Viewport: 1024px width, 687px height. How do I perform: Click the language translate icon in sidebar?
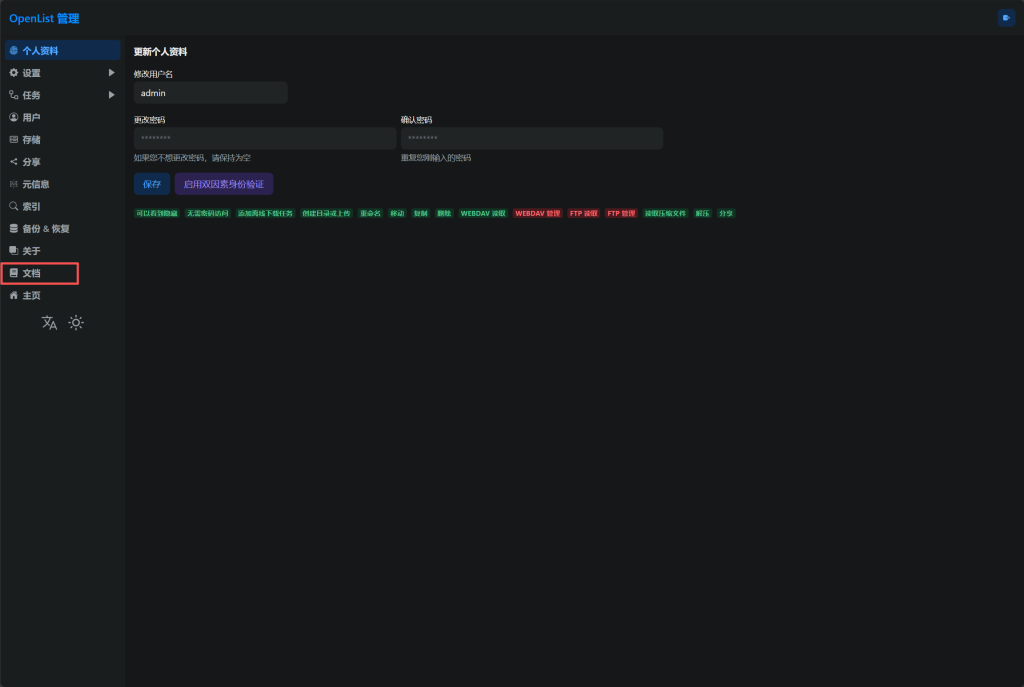pos(49,323)
